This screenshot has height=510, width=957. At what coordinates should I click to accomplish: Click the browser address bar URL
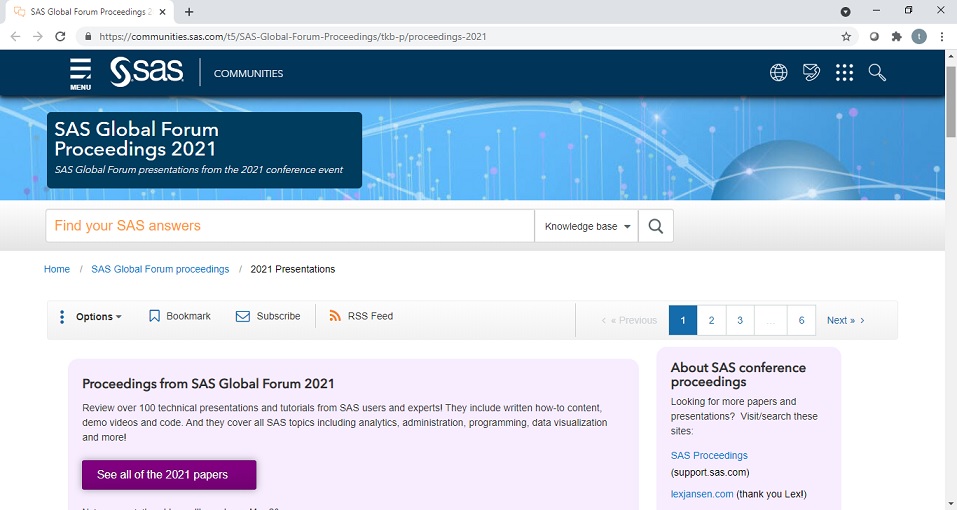click(293, 37)
